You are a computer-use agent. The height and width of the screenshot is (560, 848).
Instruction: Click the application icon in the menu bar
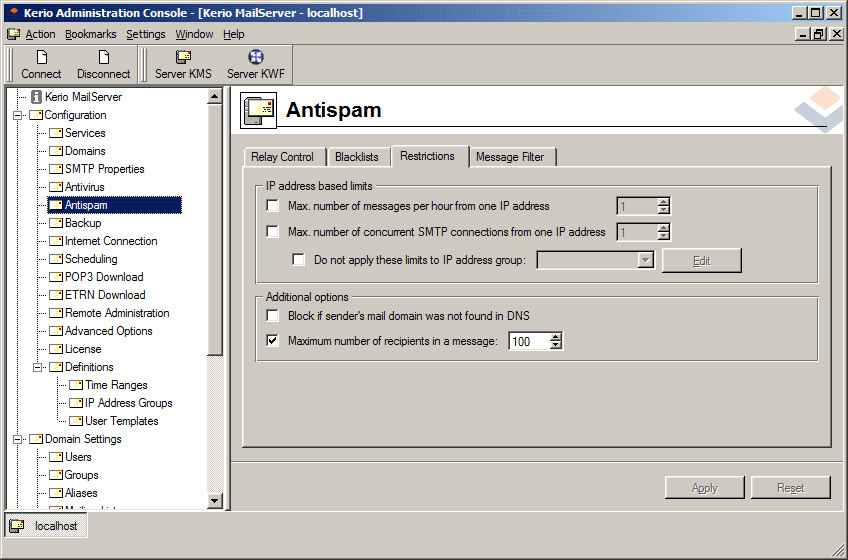click(x=14, y=35)
